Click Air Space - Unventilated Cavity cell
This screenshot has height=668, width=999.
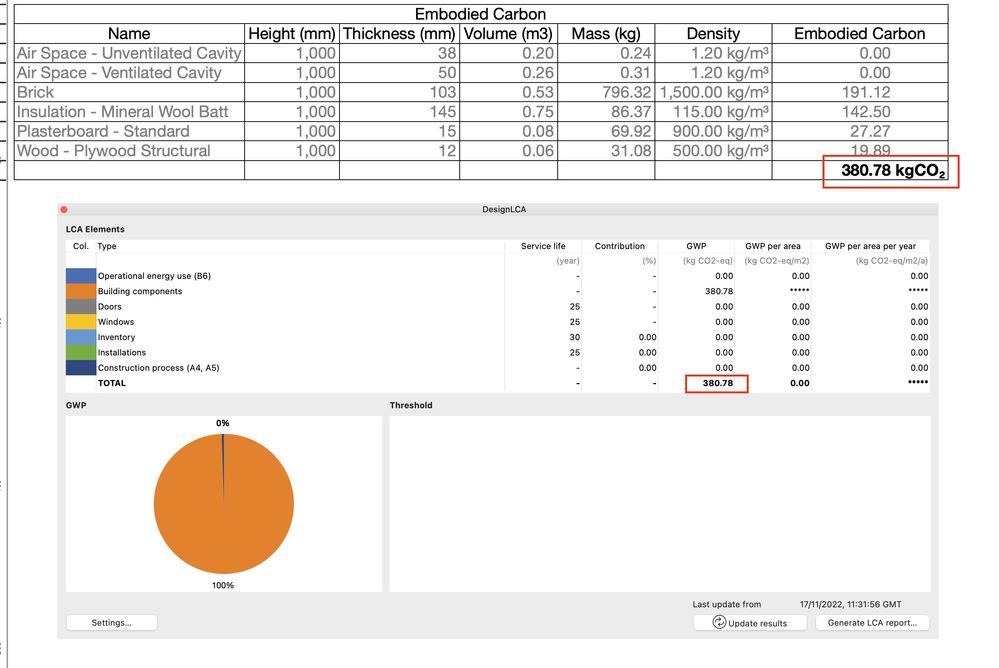point(129,54)
